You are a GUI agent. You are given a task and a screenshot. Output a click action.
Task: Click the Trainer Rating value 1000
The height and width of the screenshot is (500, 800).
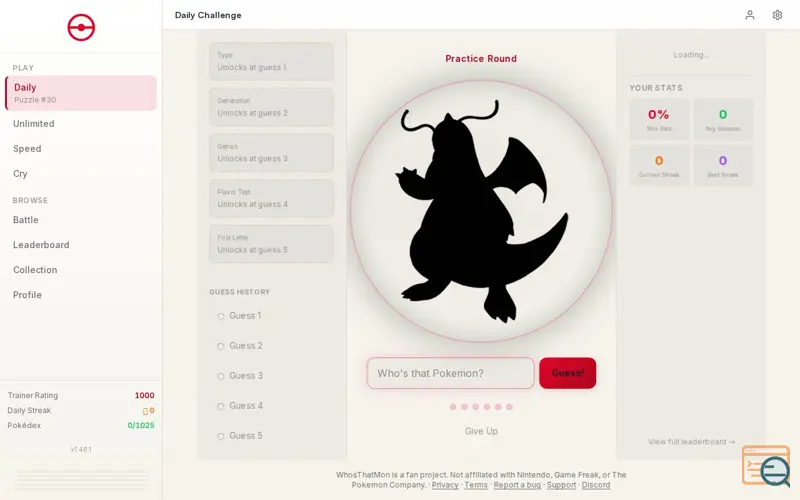pyautogui.click(x=144, y=395)
